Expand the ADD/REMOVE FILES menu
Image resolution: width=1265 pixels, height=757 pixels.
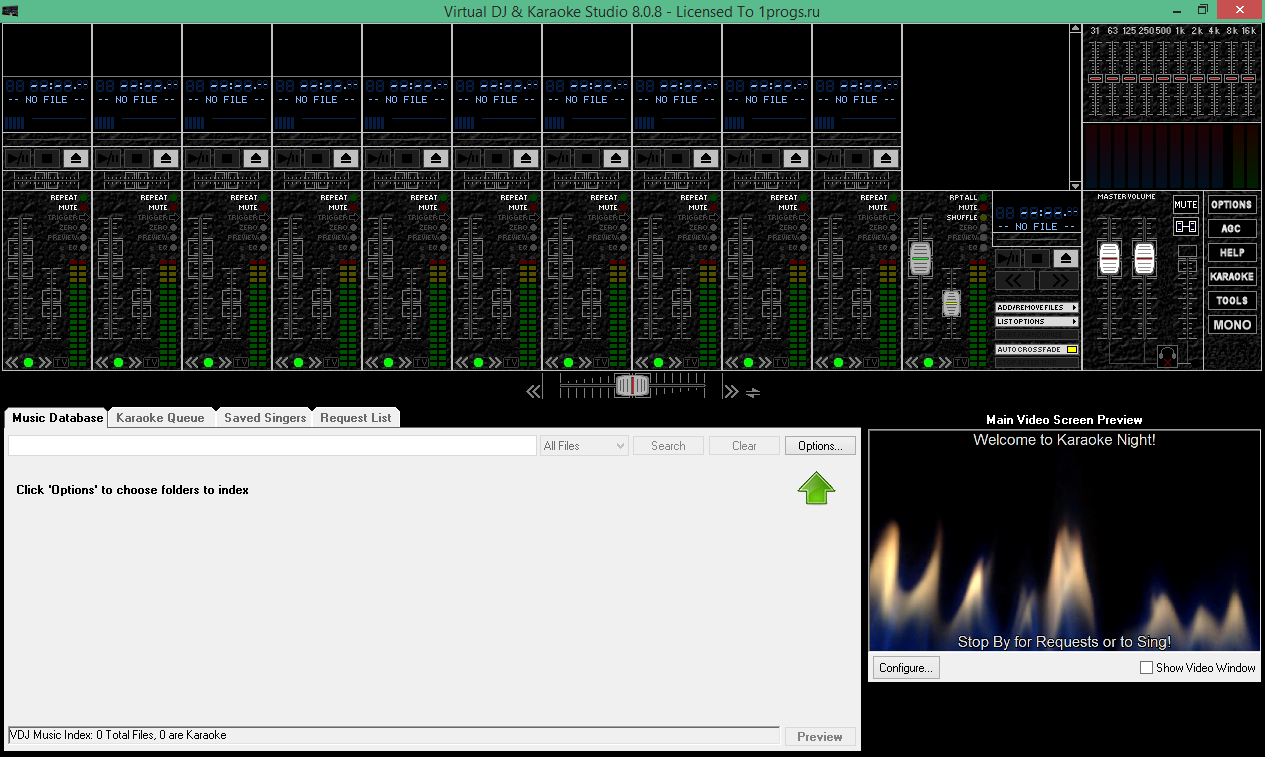pos(1037,308)
